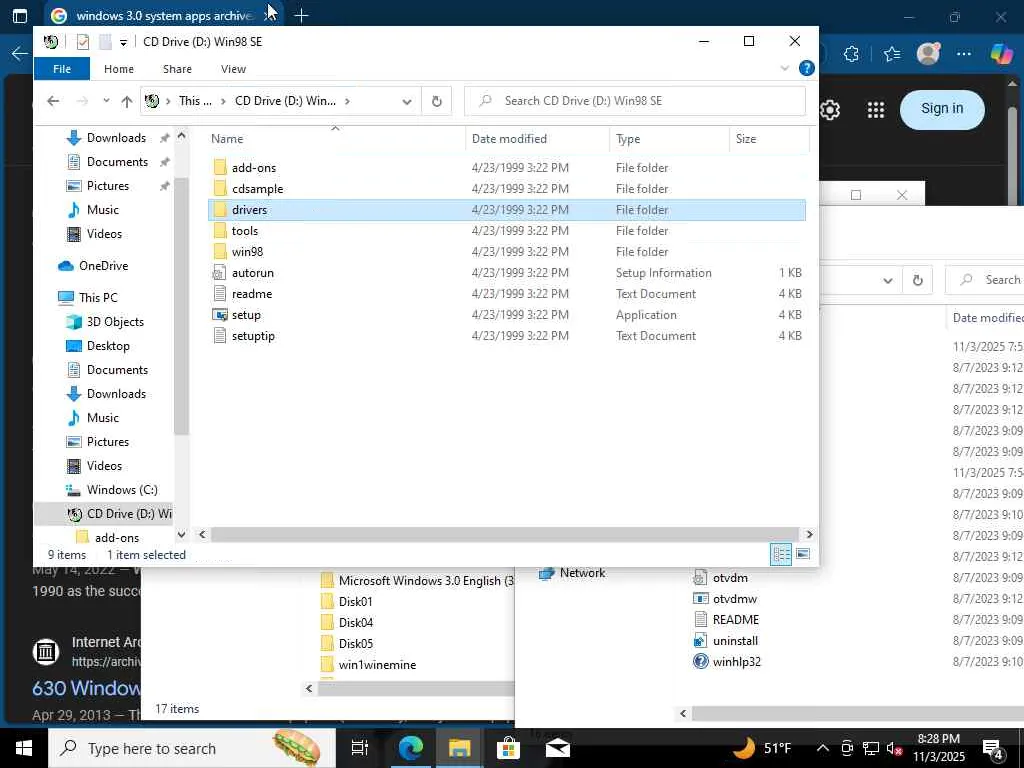Open pinned Pictures in Quick access
The width and height of the screenshot is (1024, 768).
[108, 186]
